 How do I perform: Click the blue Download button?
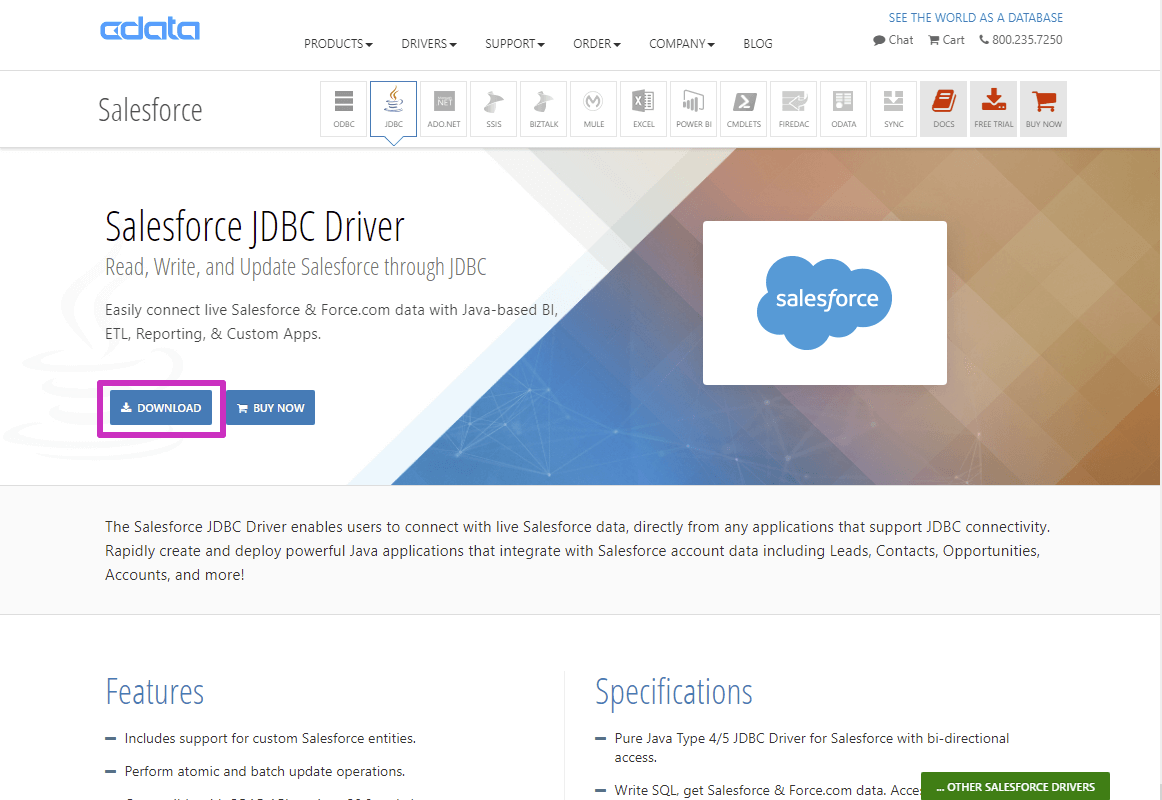[161, 408]
